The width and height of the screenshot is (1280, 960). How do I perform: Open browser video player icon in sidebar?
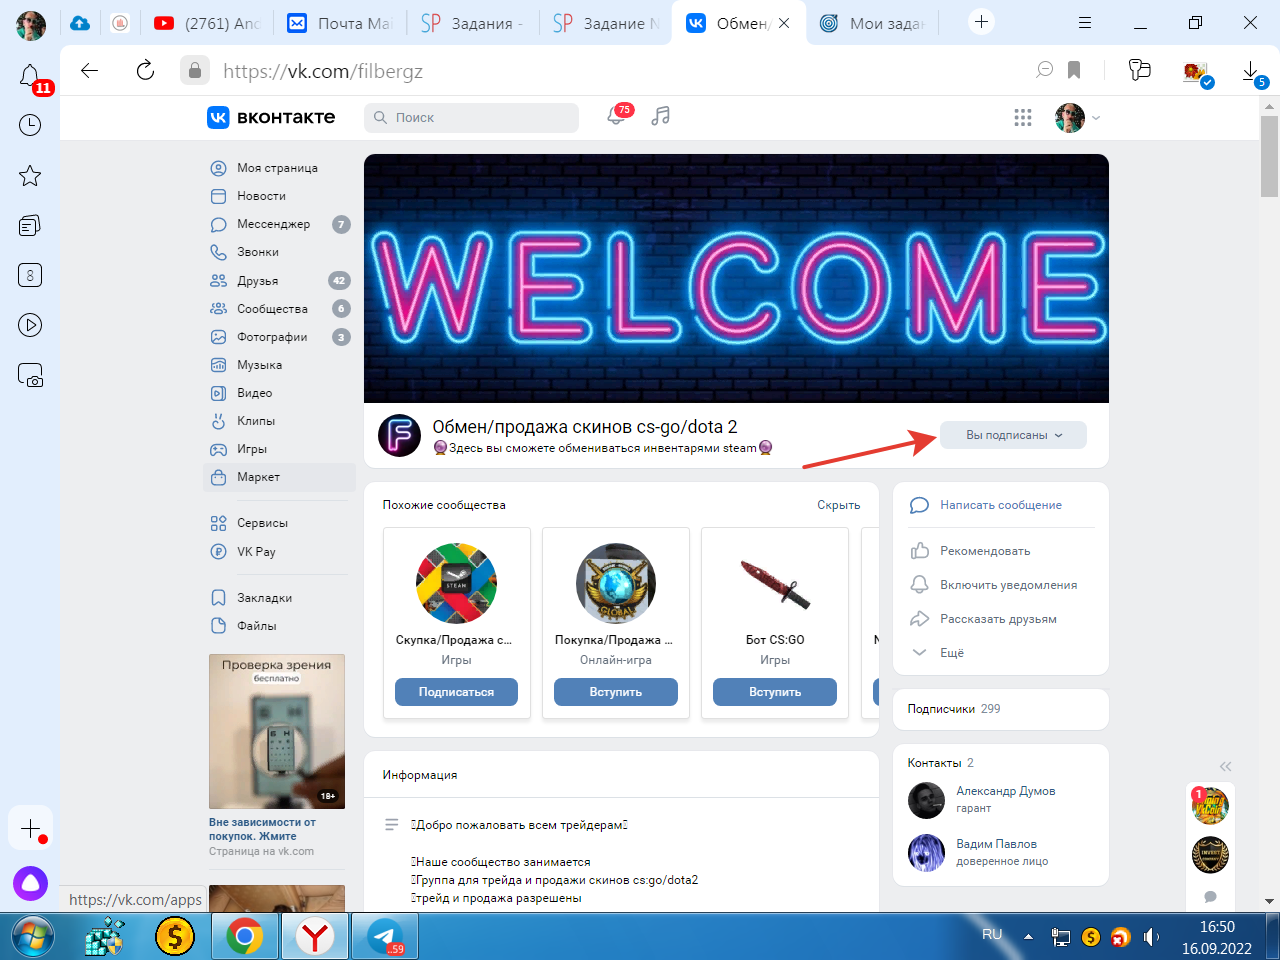30,325
